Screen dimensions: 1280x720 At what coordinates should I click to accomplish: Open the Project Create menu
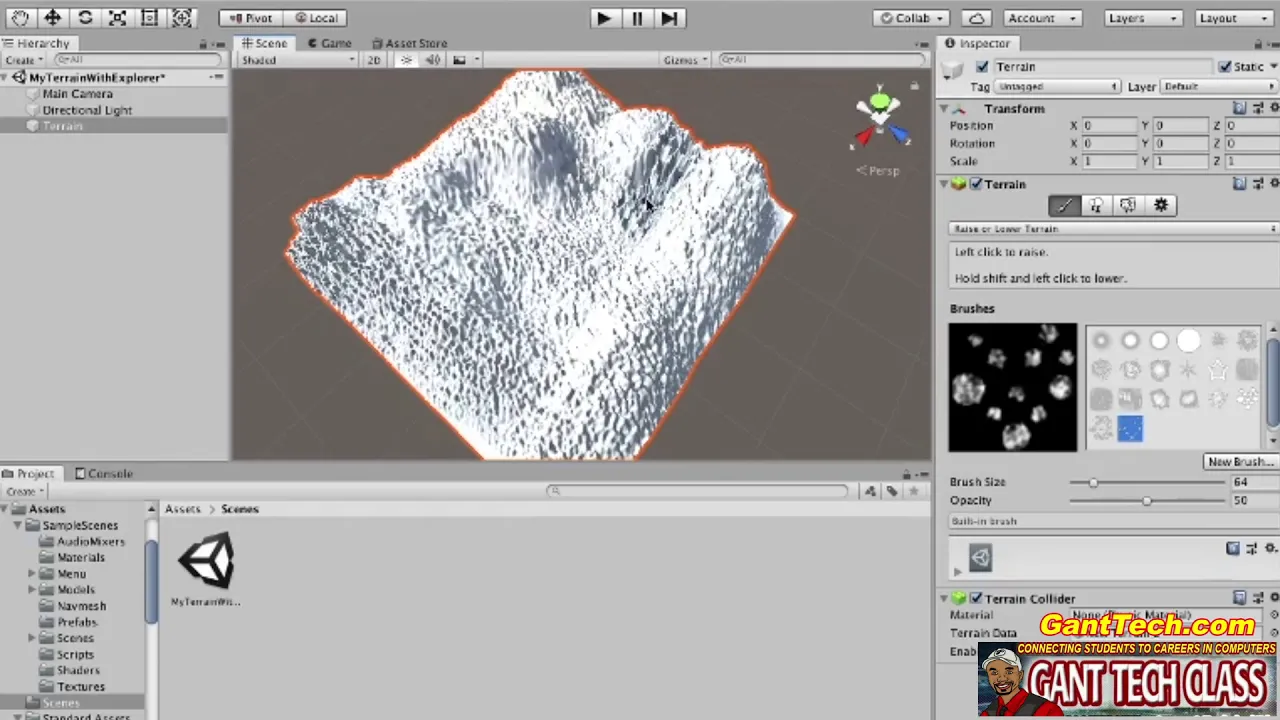click(x=26, y=491)
